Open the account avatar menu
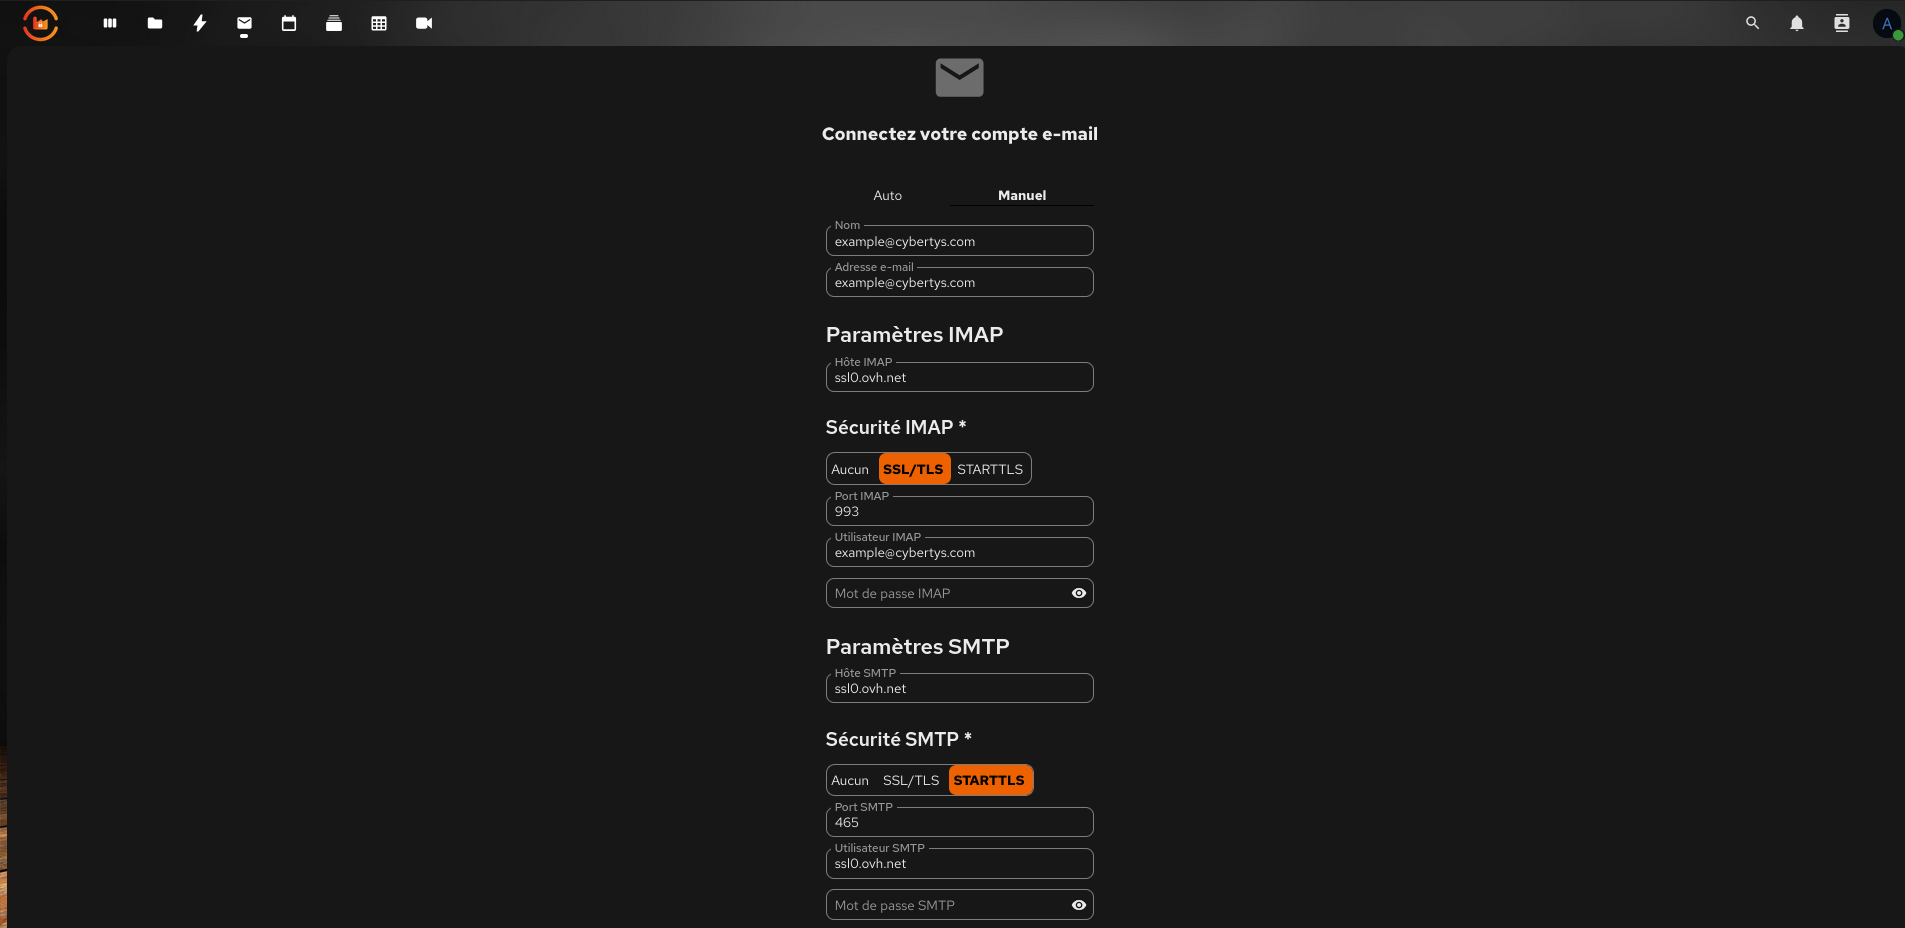The image size is (1905, 928). coord(1886,23)
